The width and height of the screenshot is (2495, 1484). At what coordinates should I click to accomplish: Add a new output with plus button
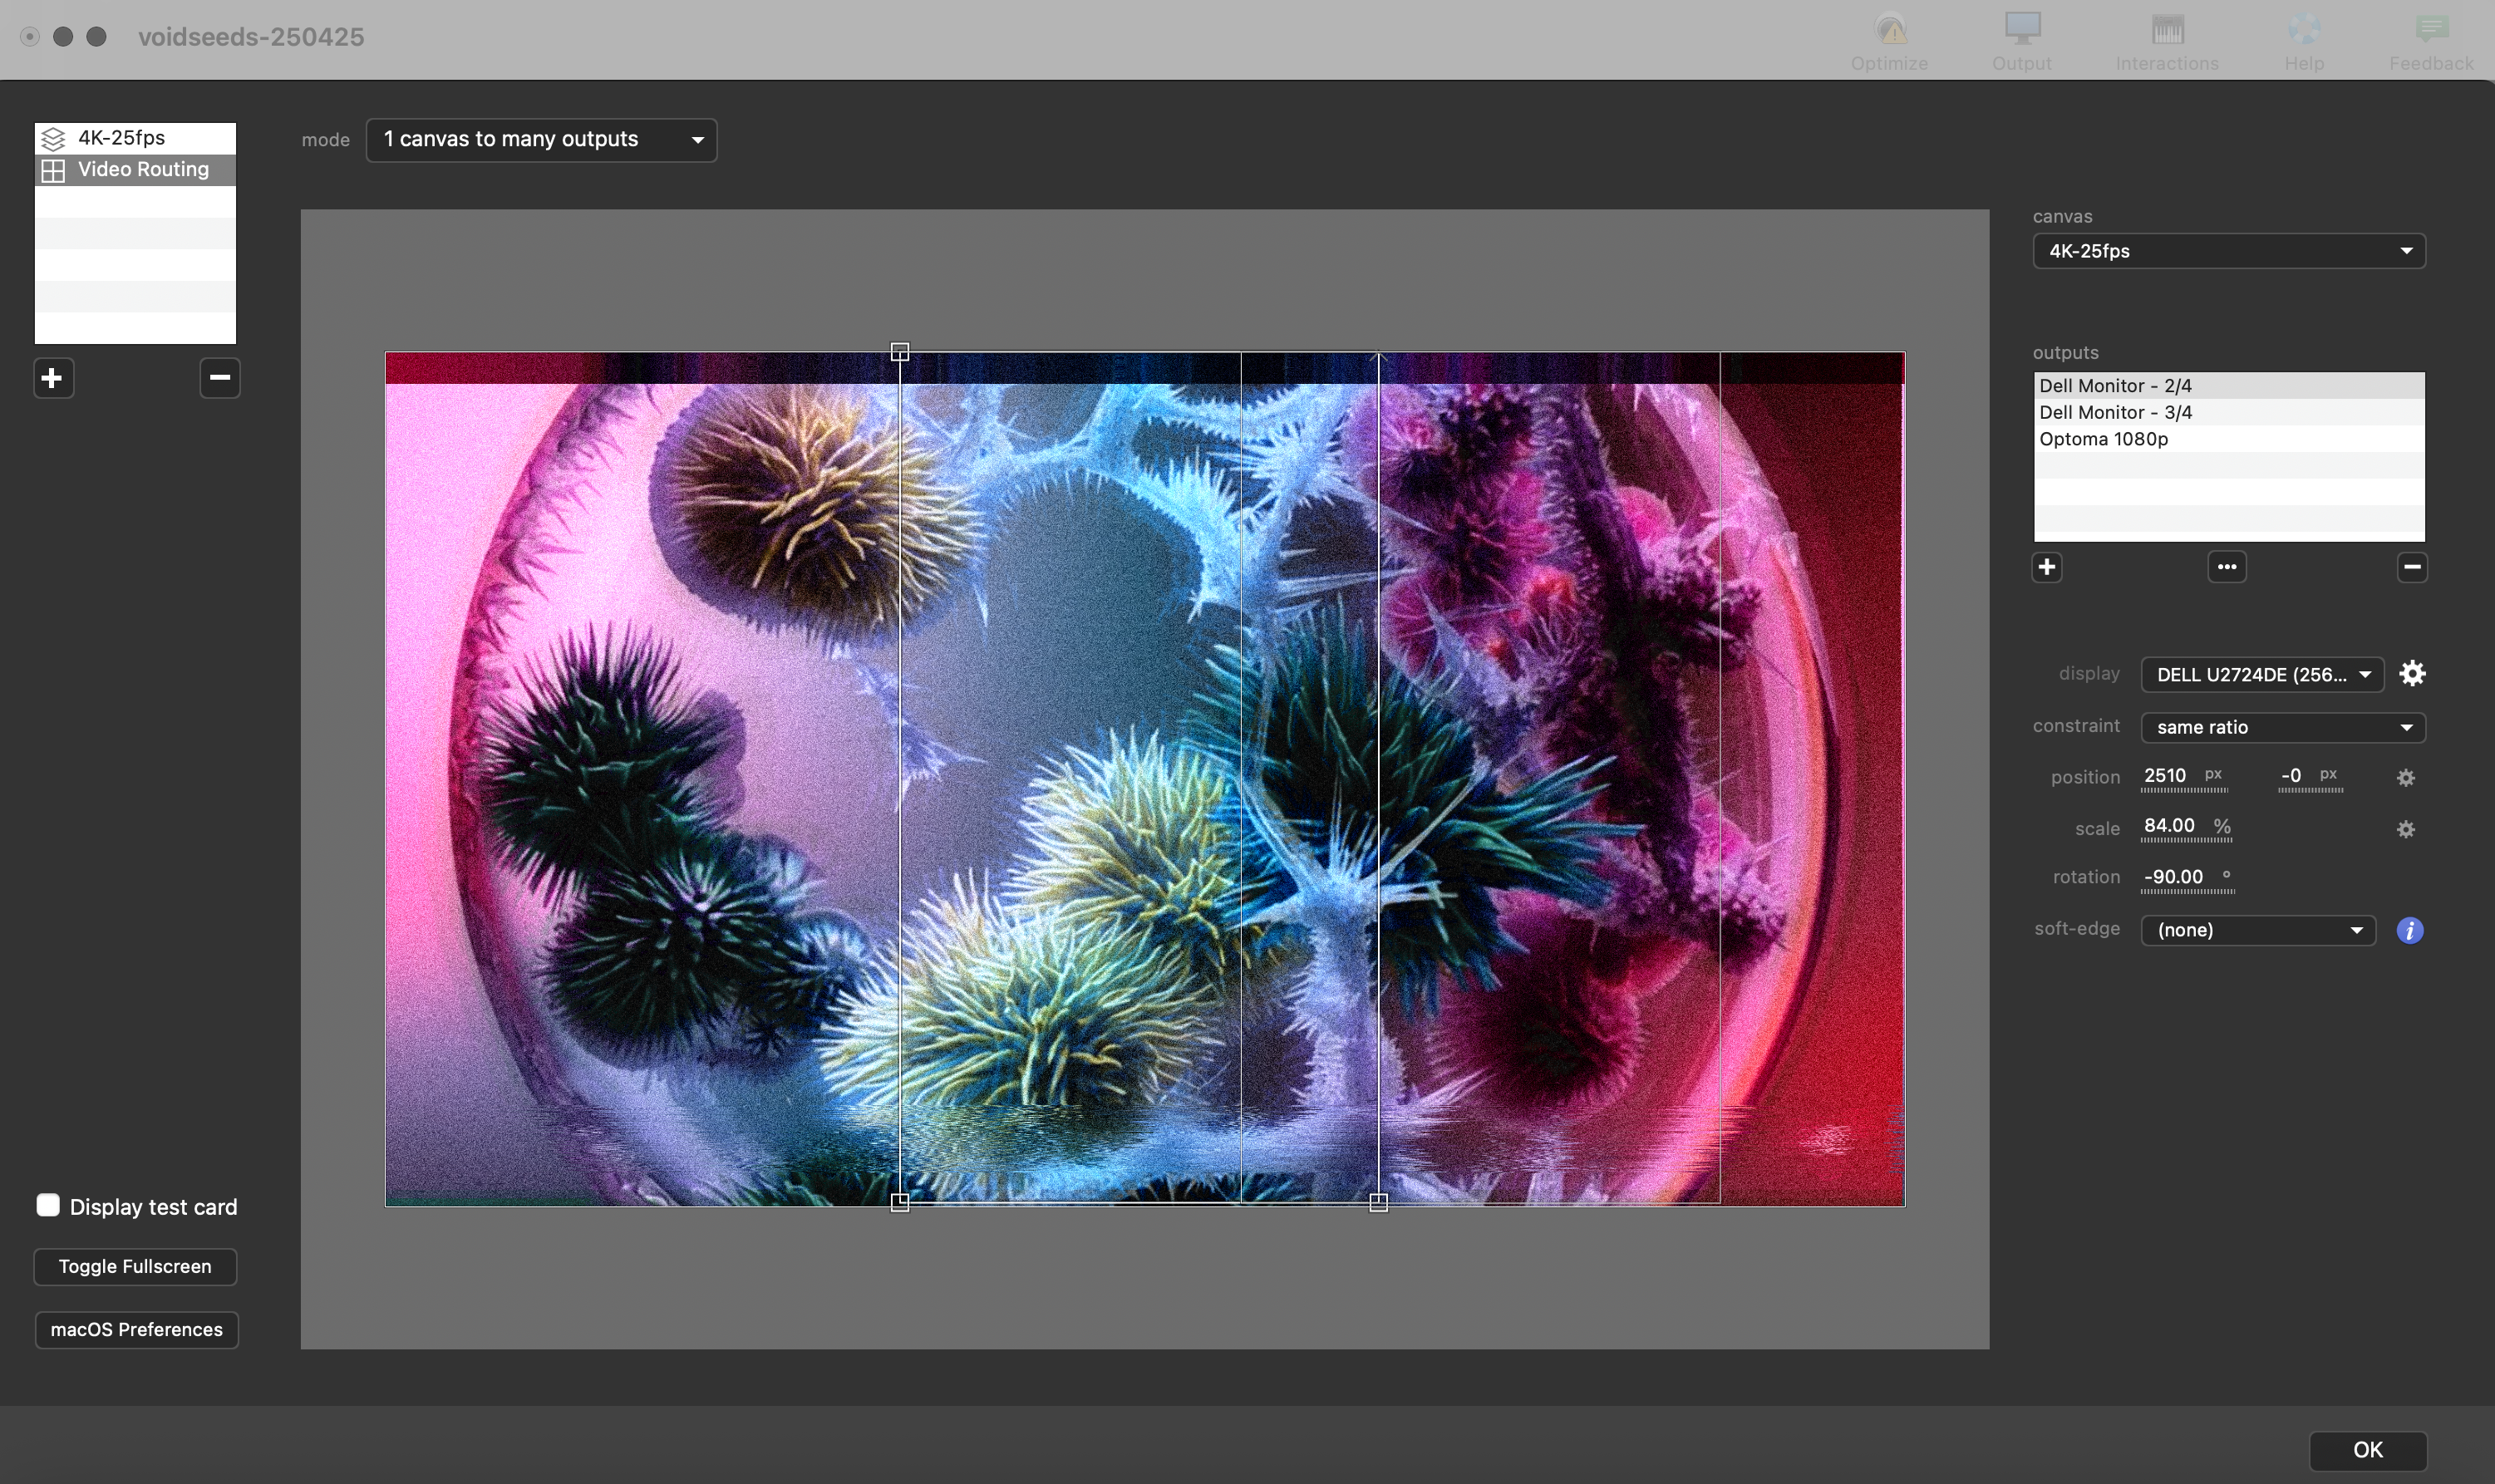[2046, 567]
